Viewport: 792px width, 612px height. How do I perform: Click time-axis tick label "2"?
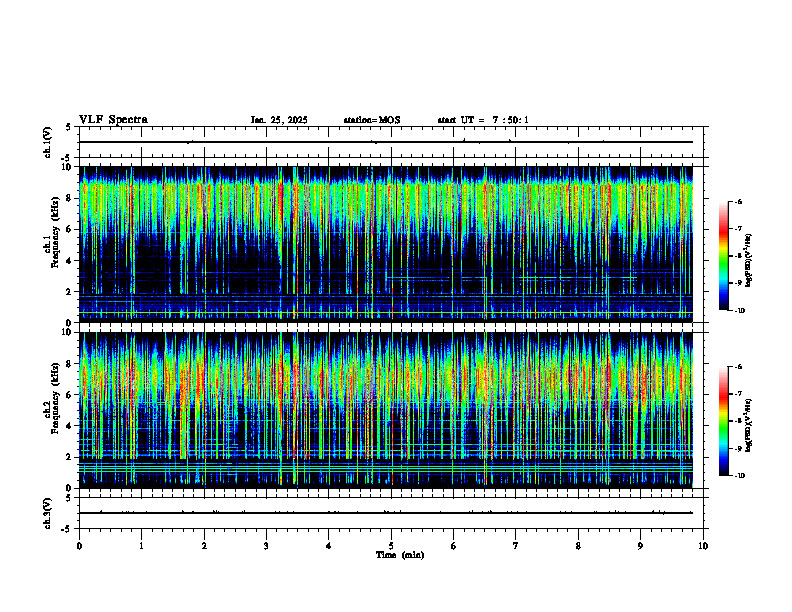coord(204,546)
